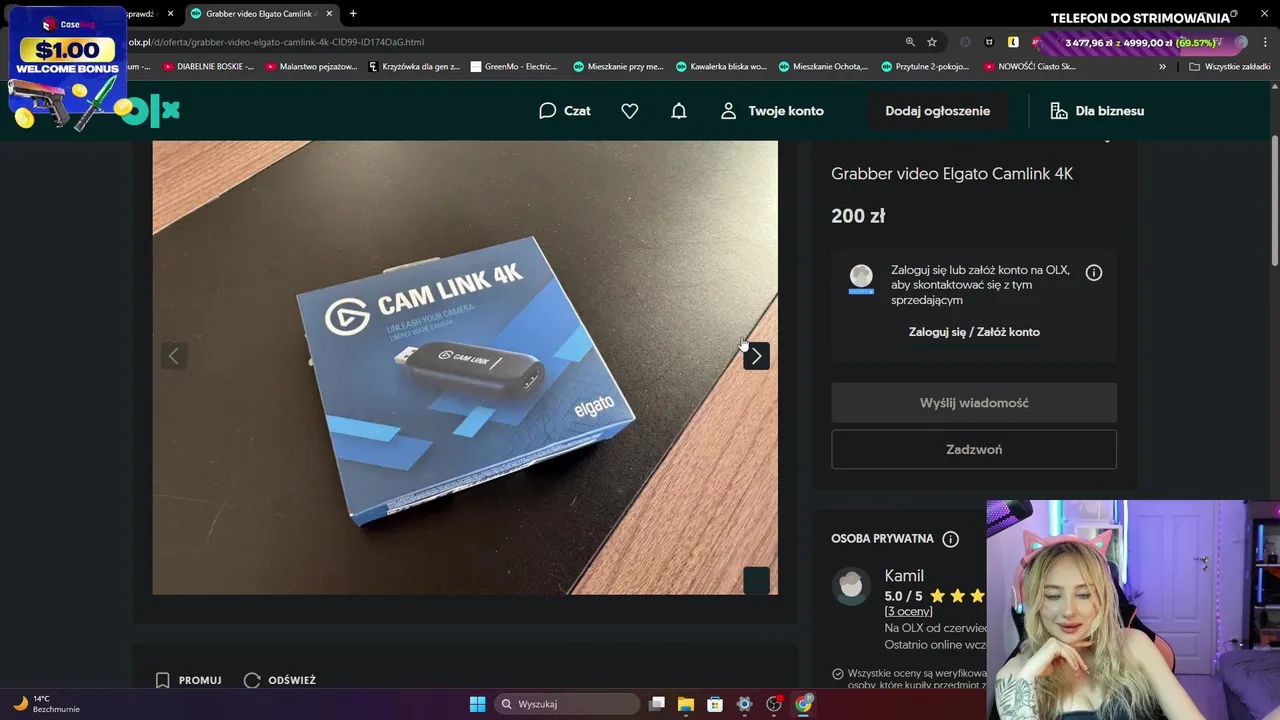Open Windows Start menu
The image size is (1280, 720).
point(477,704)
